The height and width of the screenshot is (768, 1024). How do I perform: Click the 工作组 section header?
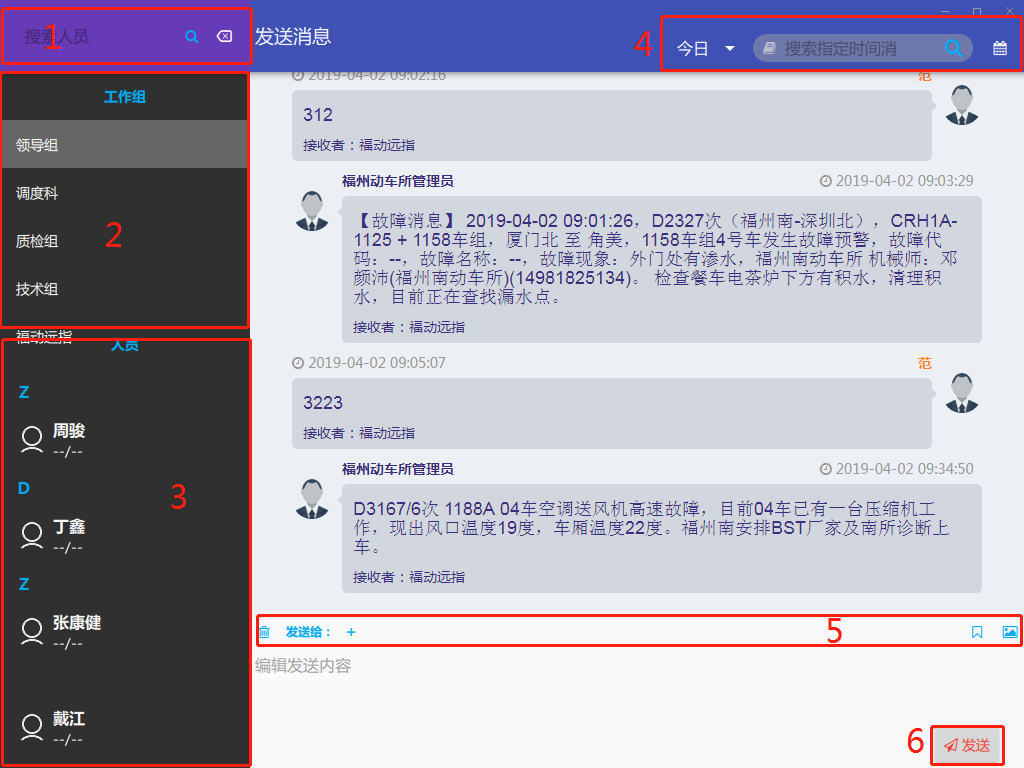coord(125,97)
